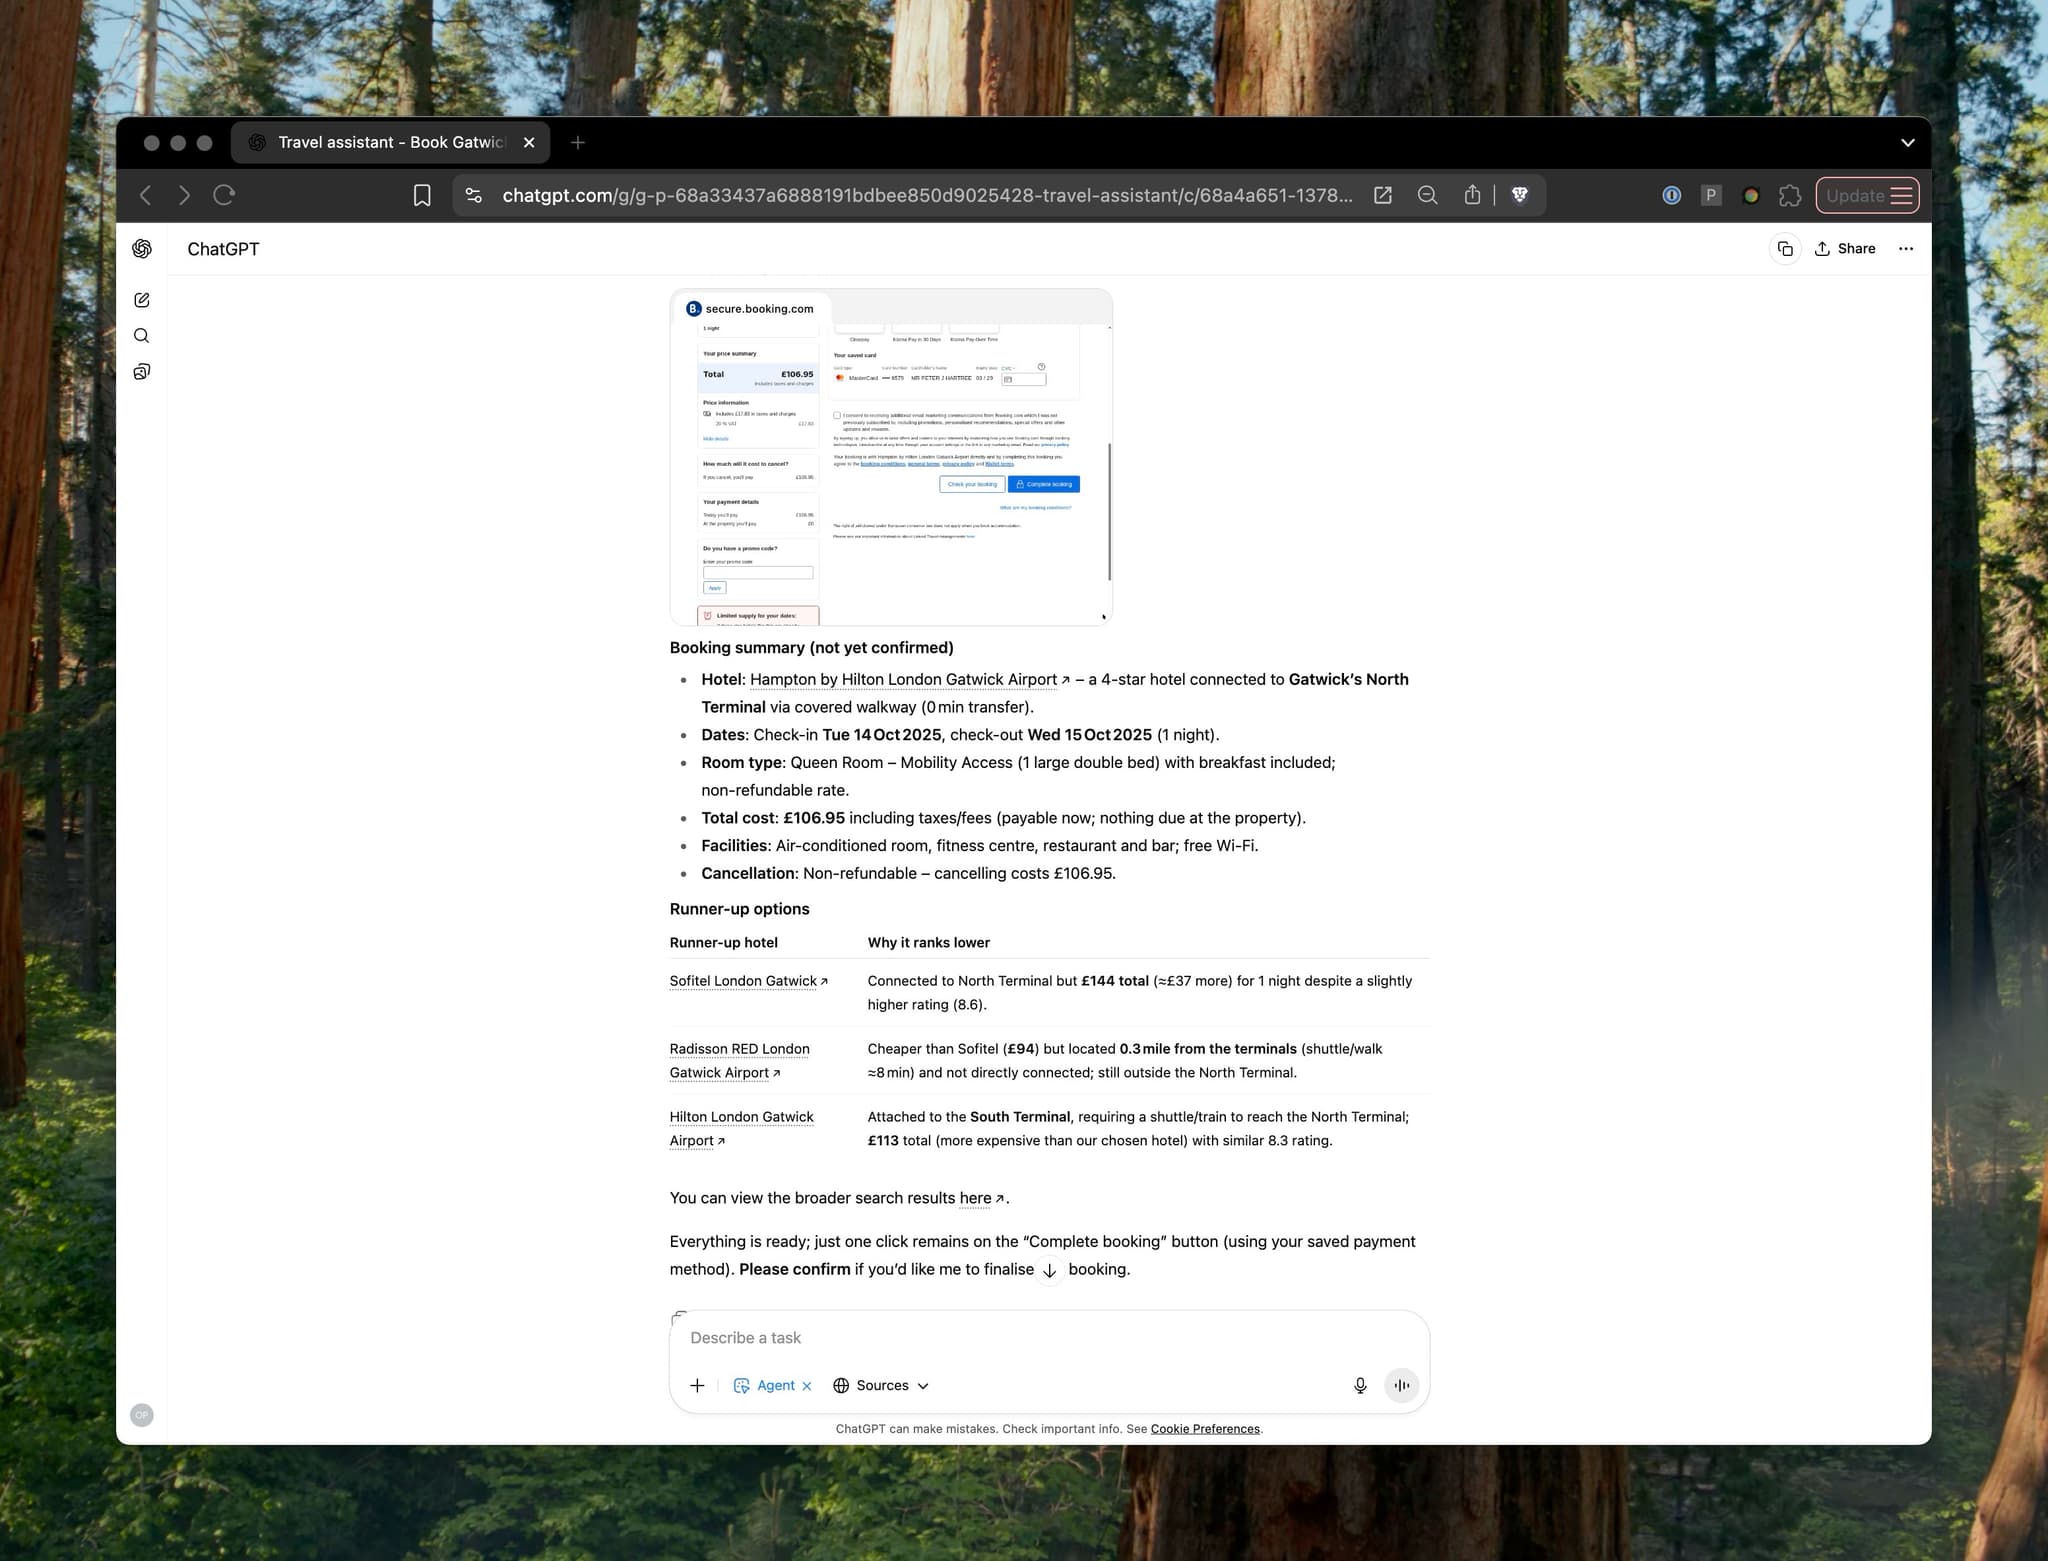Open ChatGPT logo in sidebar
This screenshot has height=1561, width=2048.
coord(142,249)
